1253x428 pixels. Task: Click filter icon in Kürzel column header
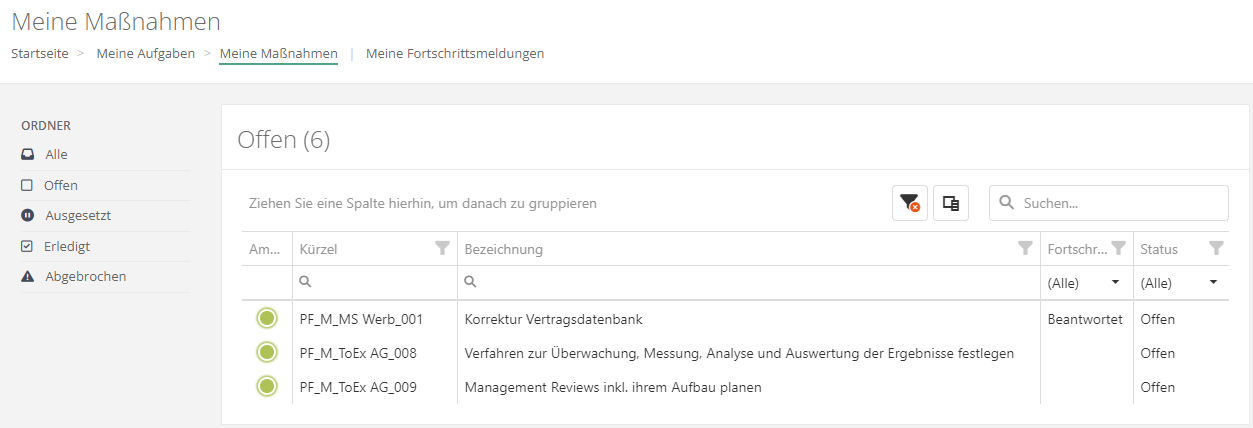(442, 249)
